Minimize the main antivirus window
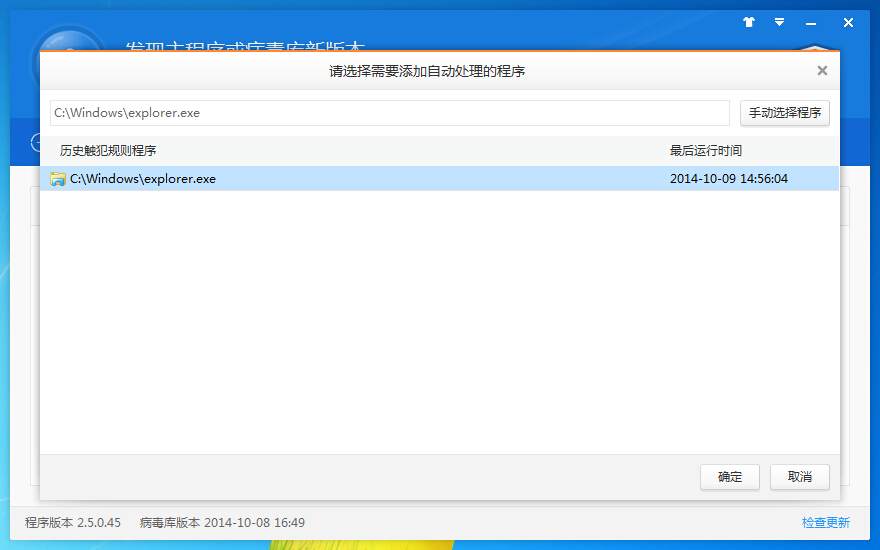Image resolution: width=880 pixels, height=550 pixels. (810, 22)
